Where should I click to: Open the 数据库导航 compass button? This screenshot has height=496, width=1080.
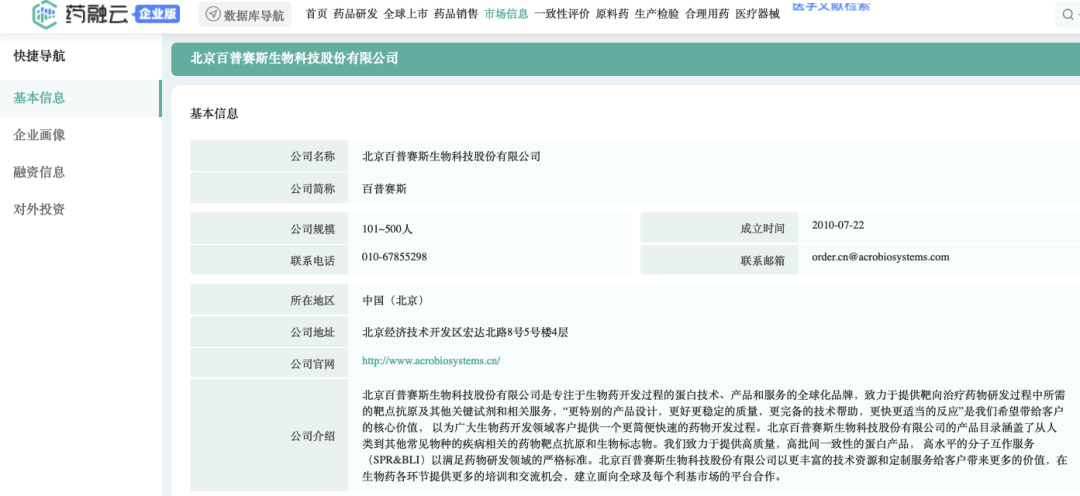point(245,14)
